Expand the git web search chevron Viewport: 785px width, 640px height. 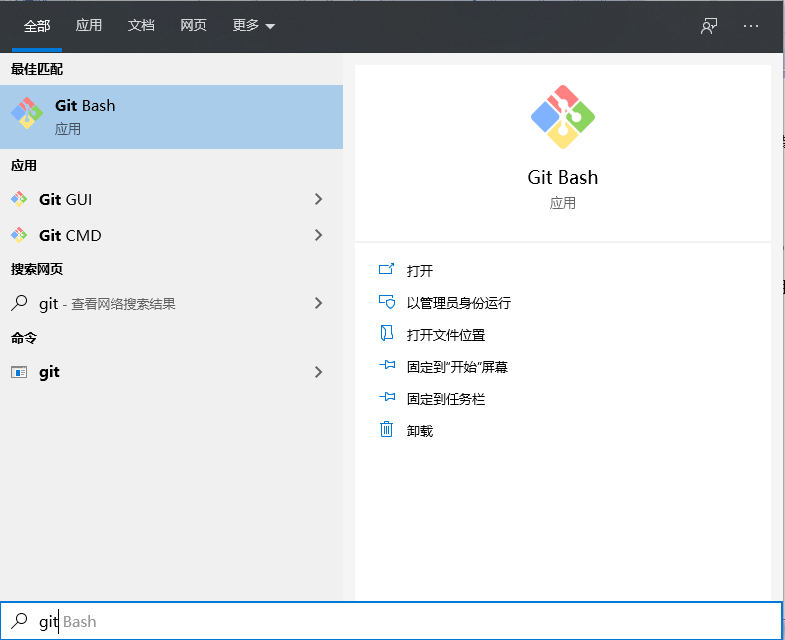click(319, 303)
